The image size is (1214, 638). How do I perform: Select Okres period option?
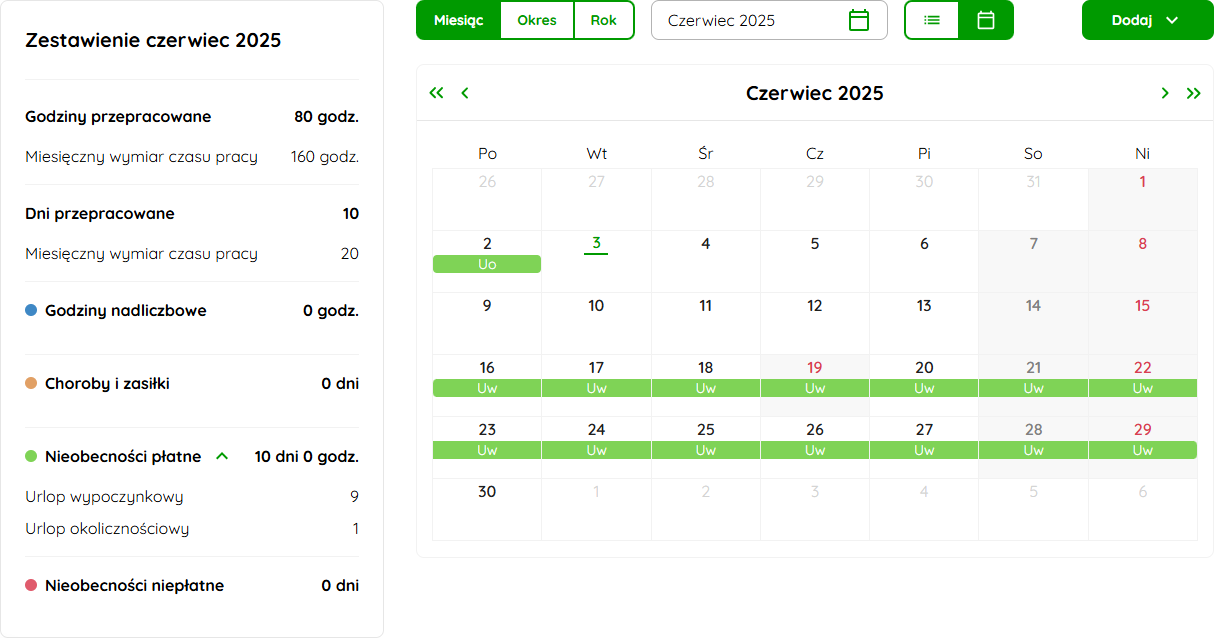[x=537, y=20]
